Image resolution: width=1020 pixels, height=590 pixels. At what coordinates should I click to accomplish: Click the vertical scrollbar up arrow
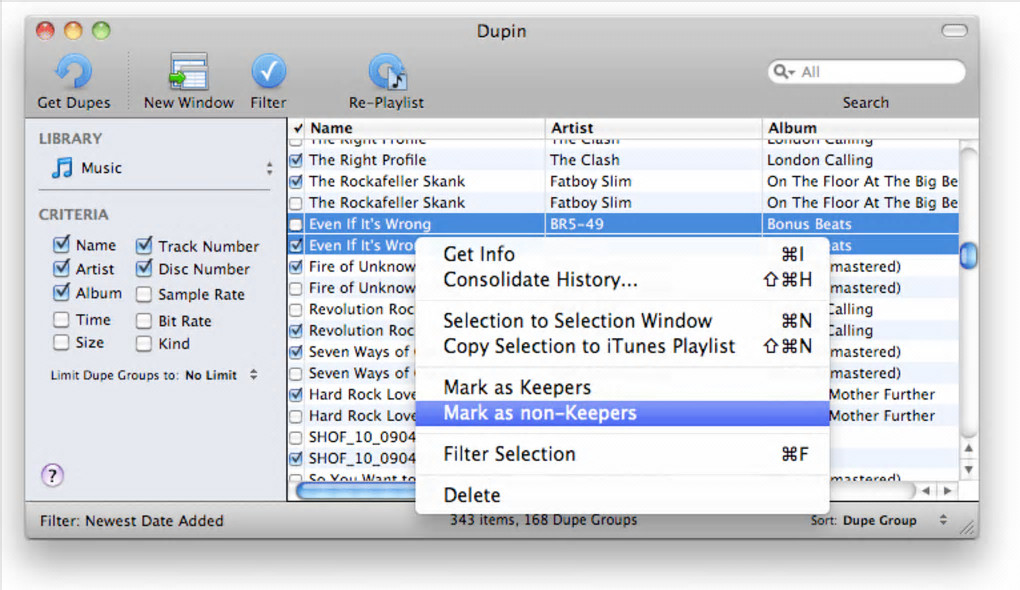tap(969, 448)
